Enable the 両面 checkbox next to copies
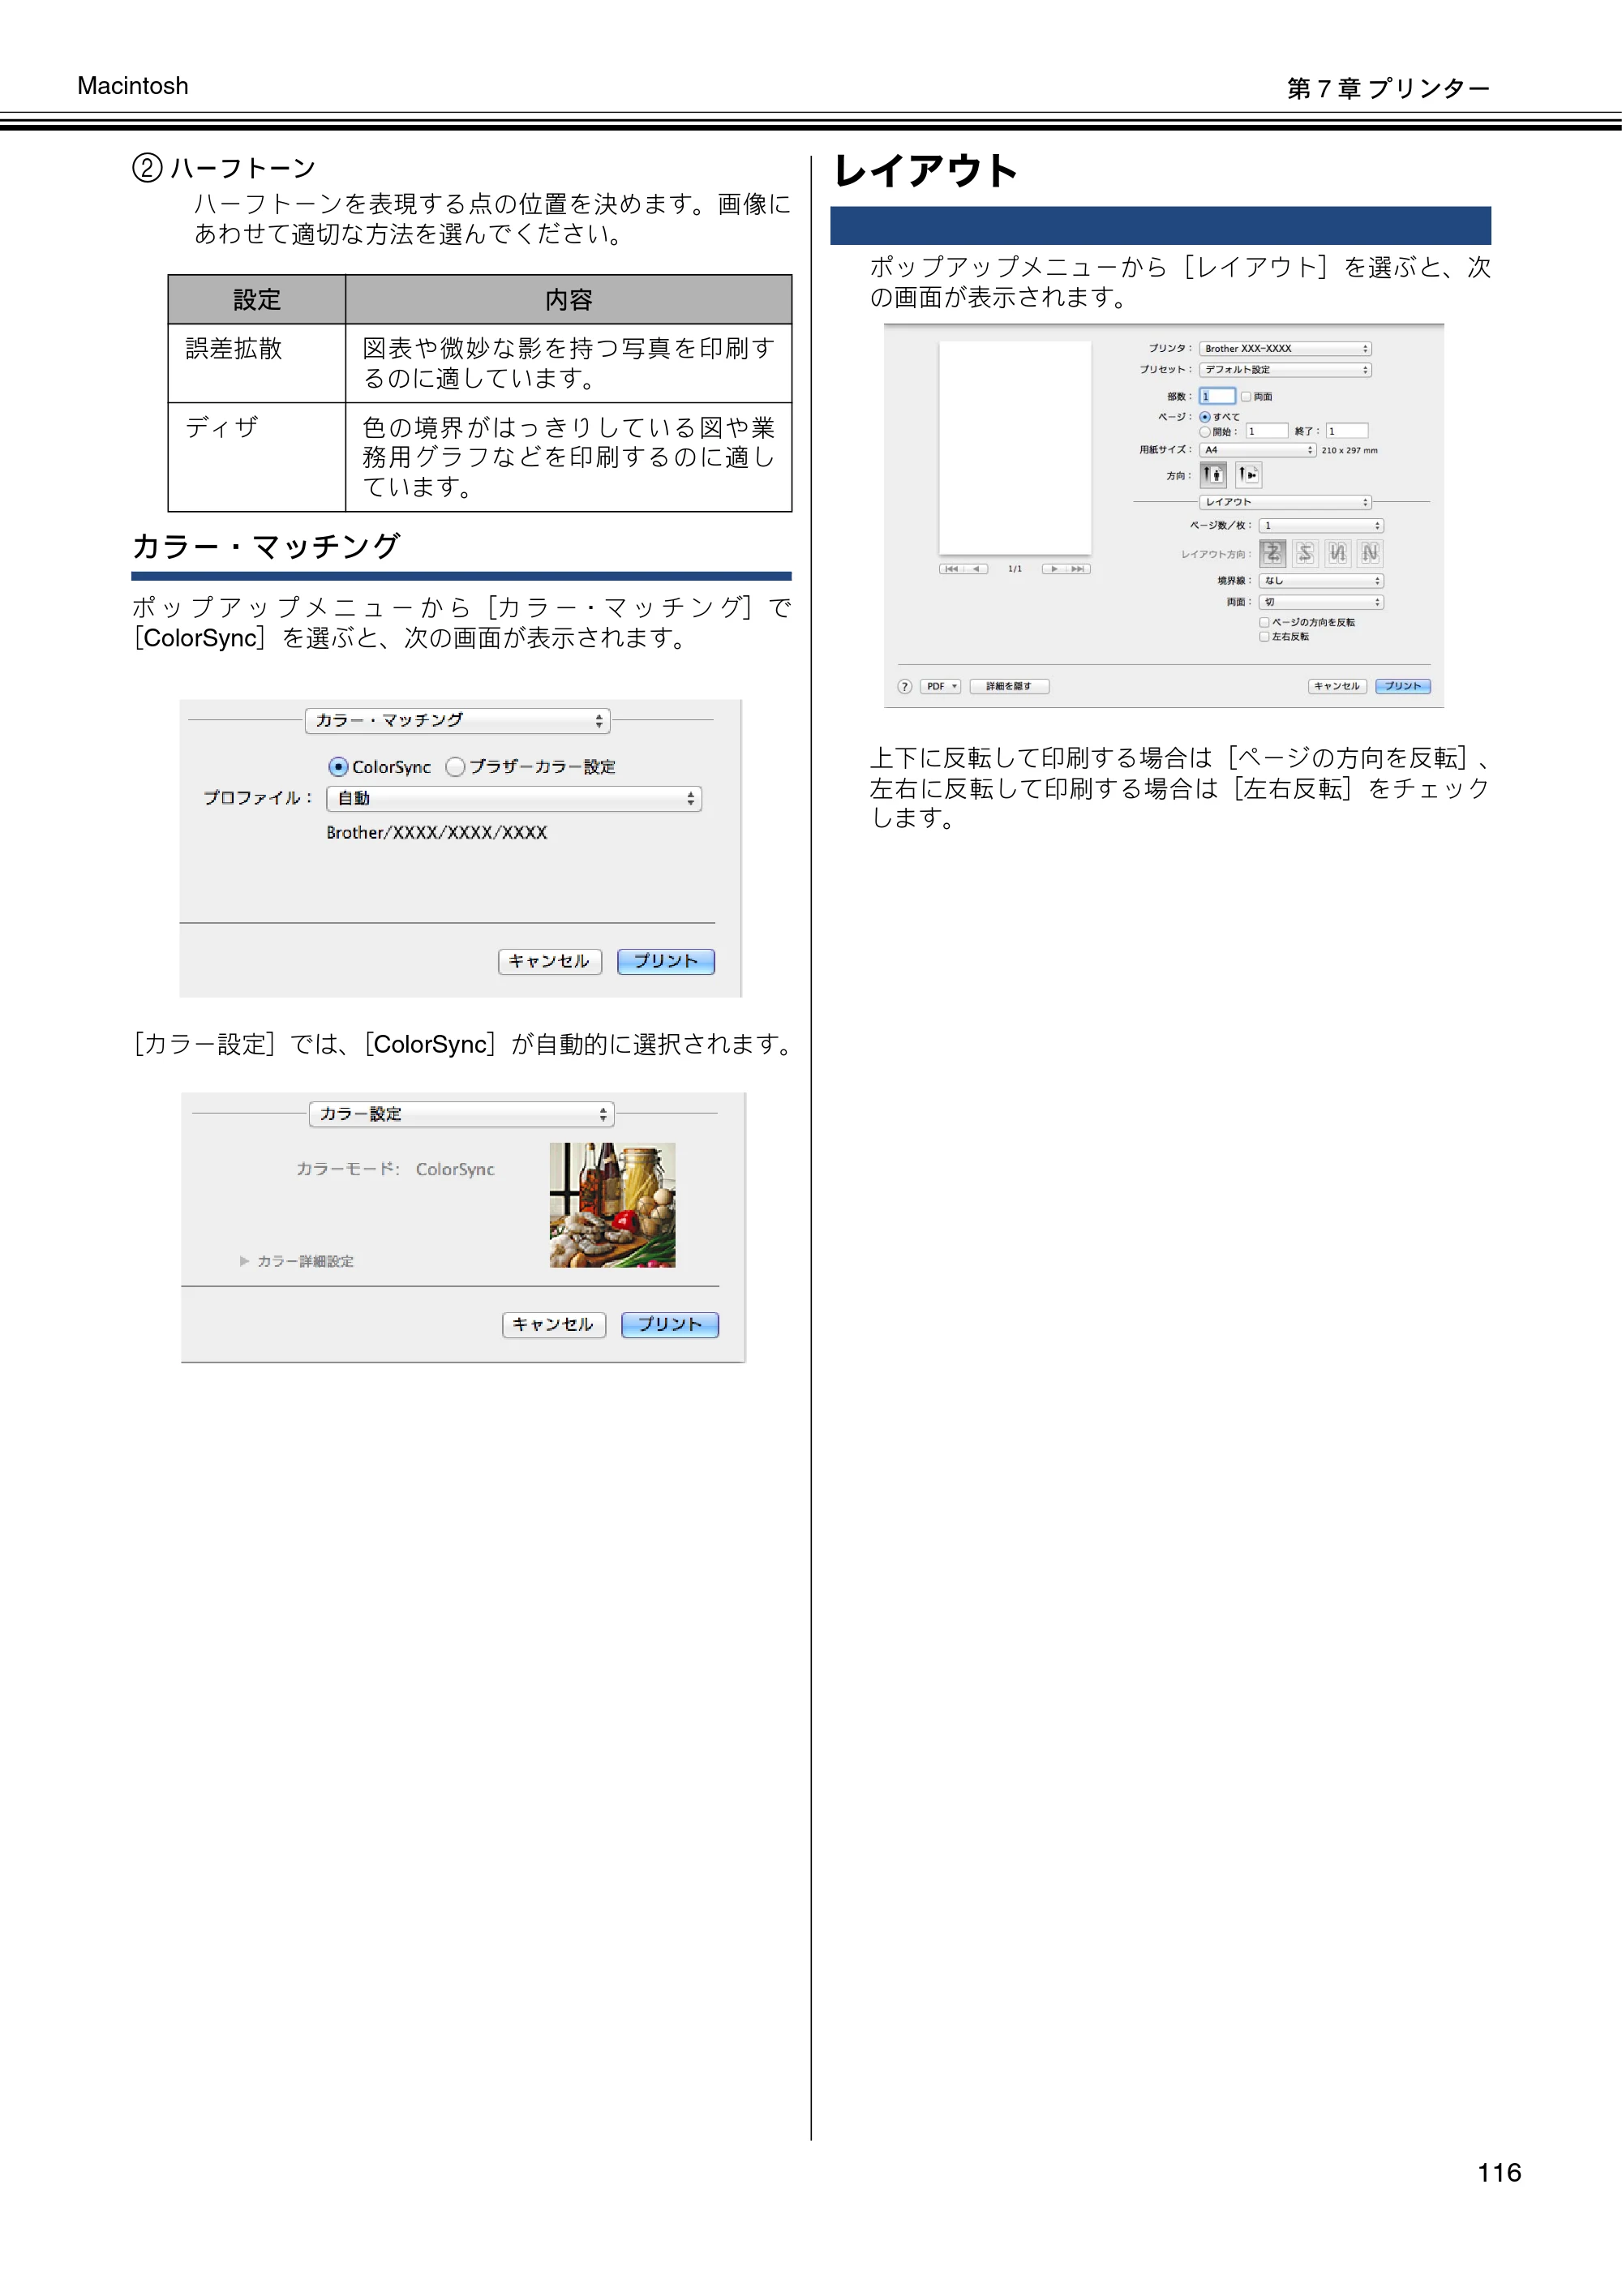This screenshot has height=2296, width=1622. pos(1246,397)
